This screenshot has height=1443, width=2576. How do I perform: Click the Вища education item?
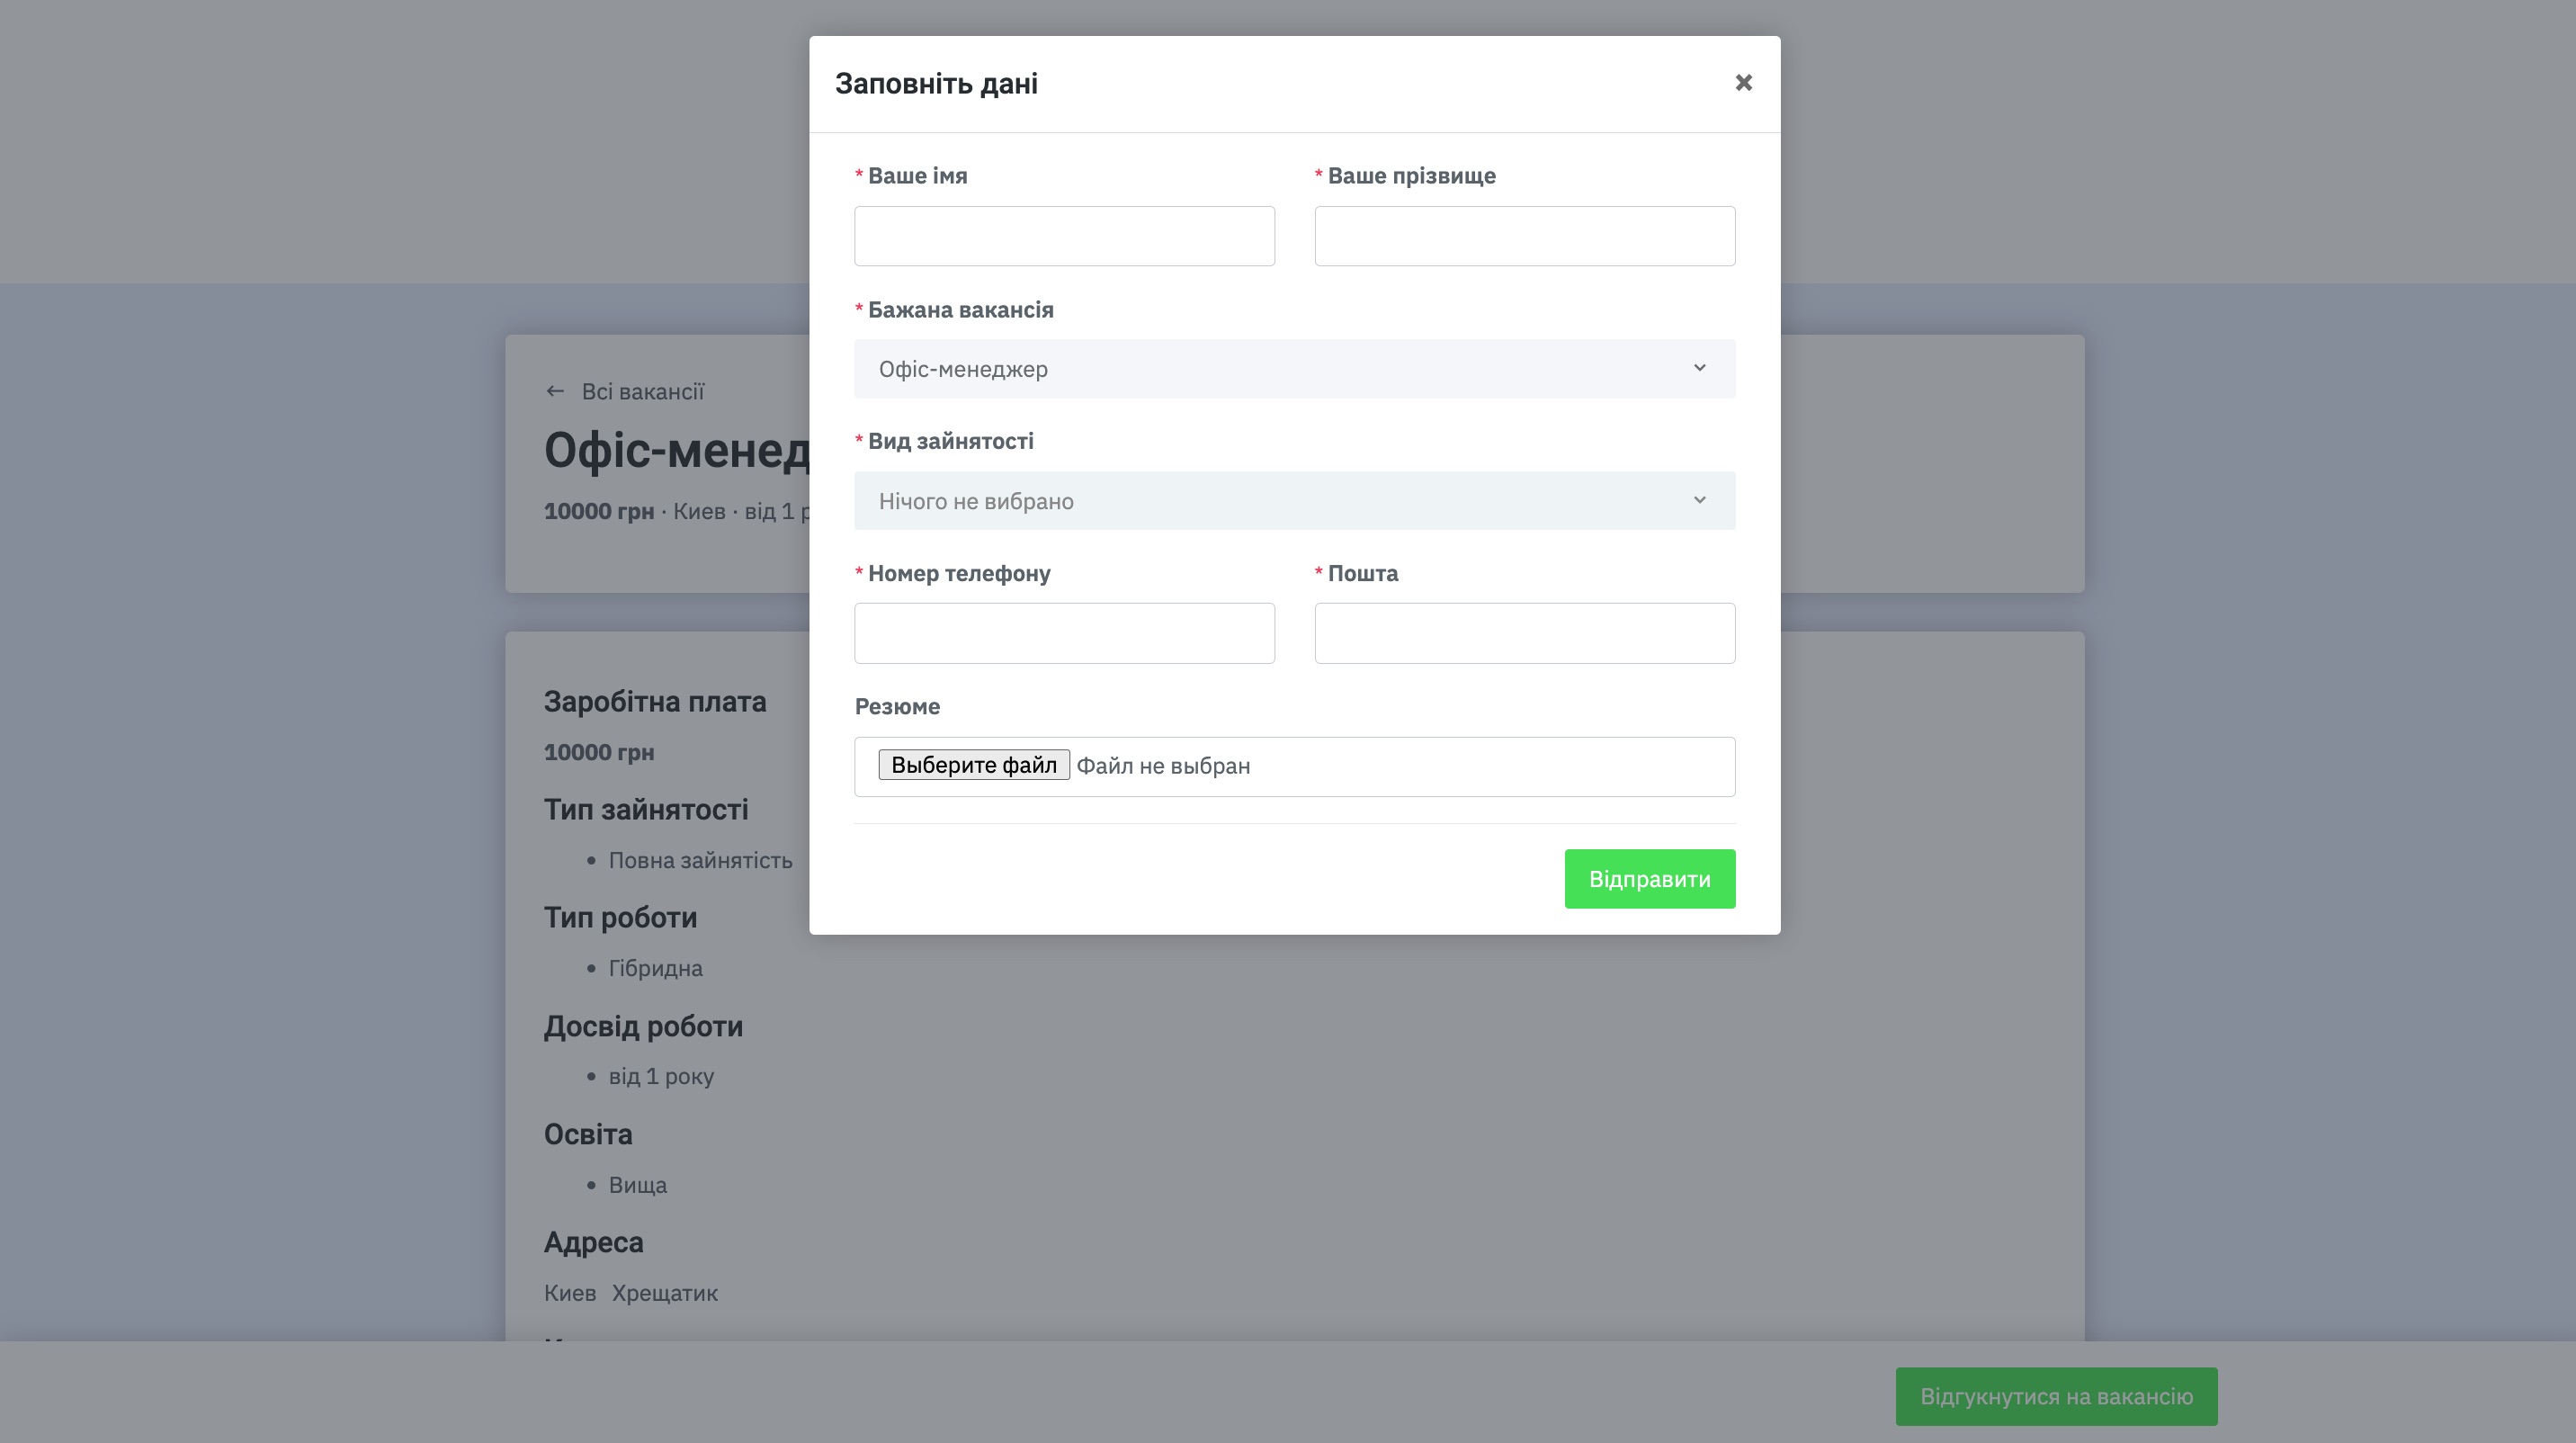pos(637,1185)
